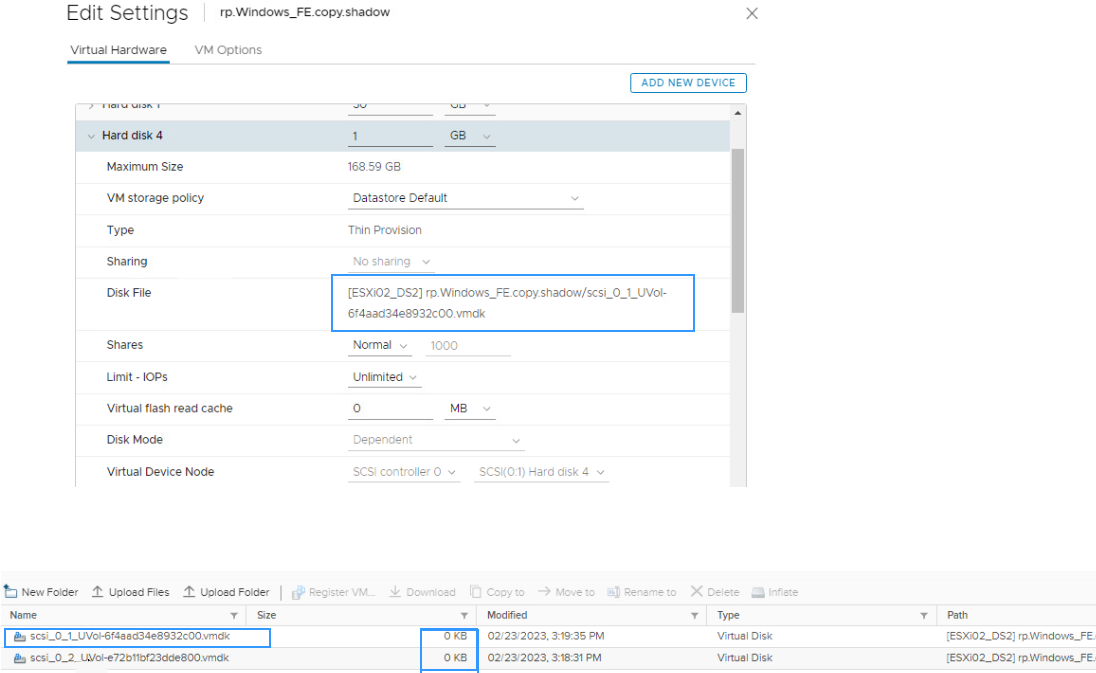Image resolution: width=1096 pixels, height=673 pixels.
Task: Click the Download icon in the toolbar
Action: [422, 591]
